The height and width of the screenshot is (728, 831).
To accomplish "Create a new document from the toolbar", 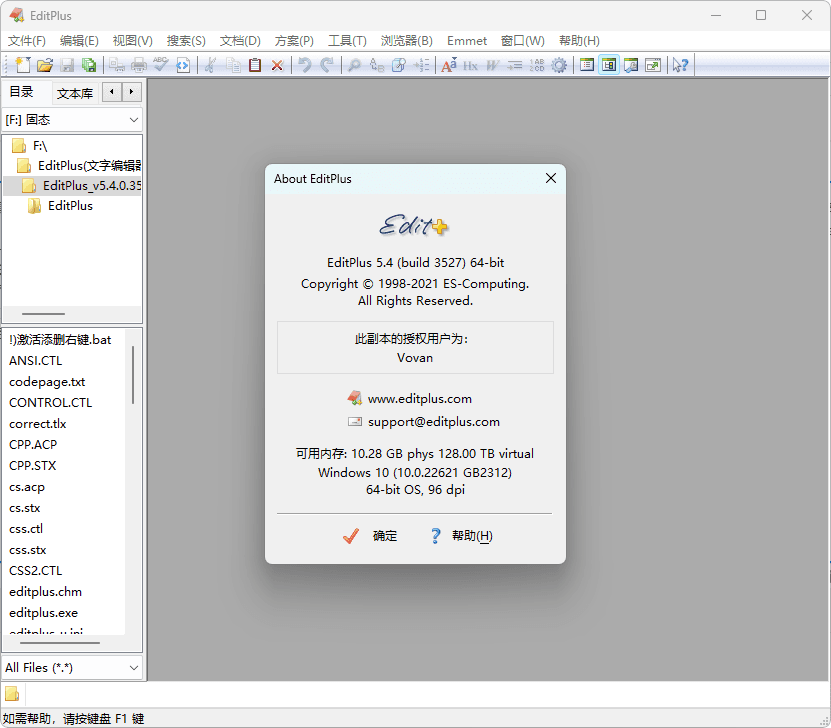I will 23,65.
